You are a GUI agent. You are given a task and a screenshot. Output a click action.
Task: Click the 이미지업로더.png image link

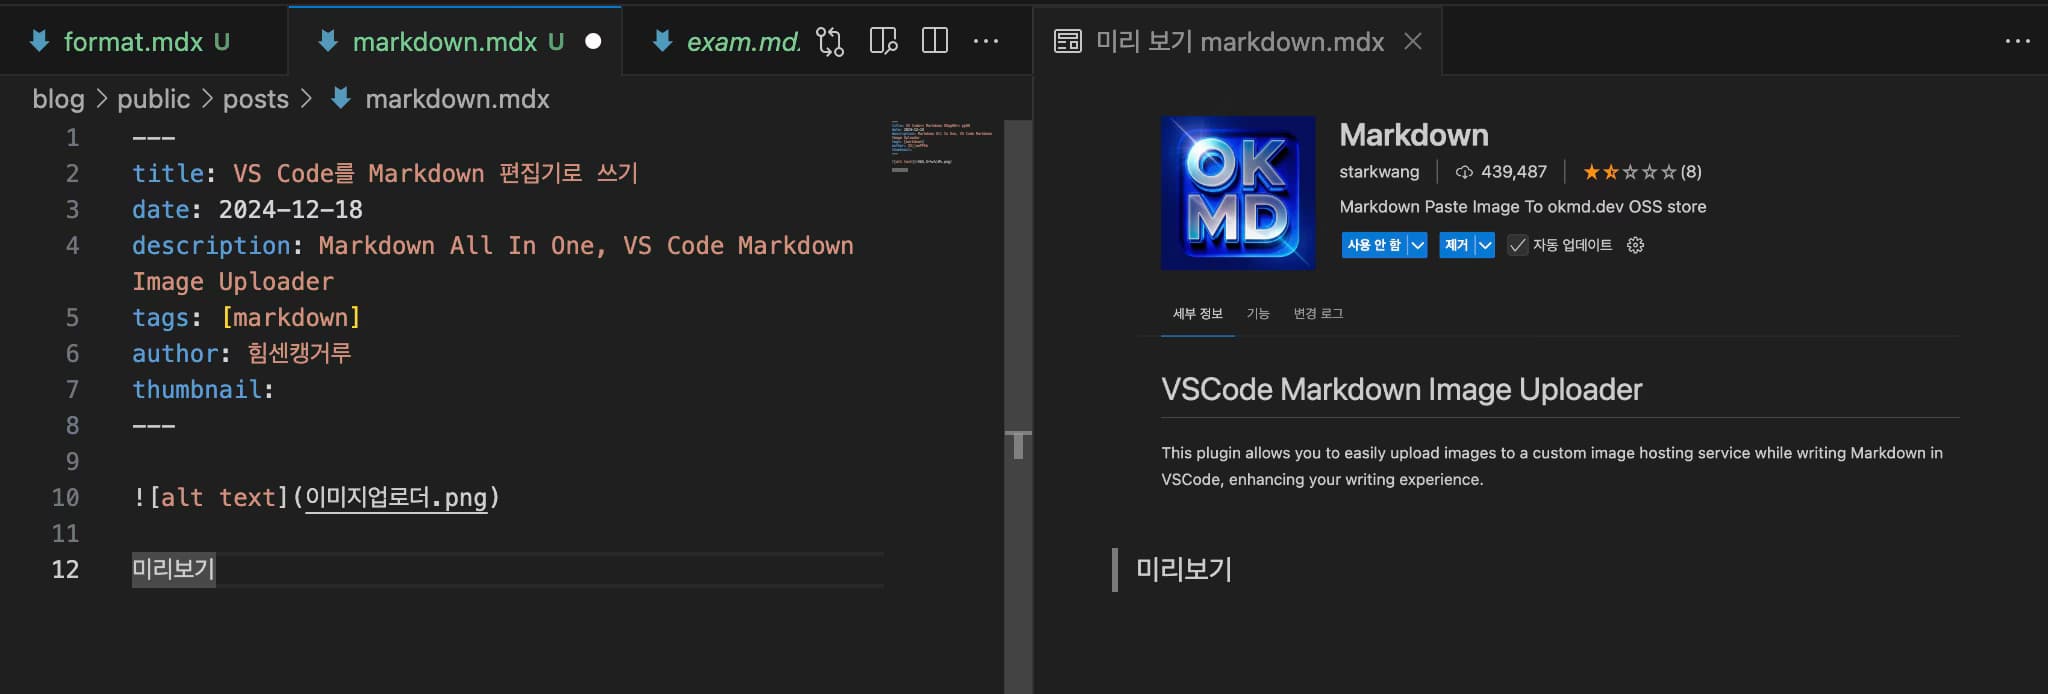395,497
